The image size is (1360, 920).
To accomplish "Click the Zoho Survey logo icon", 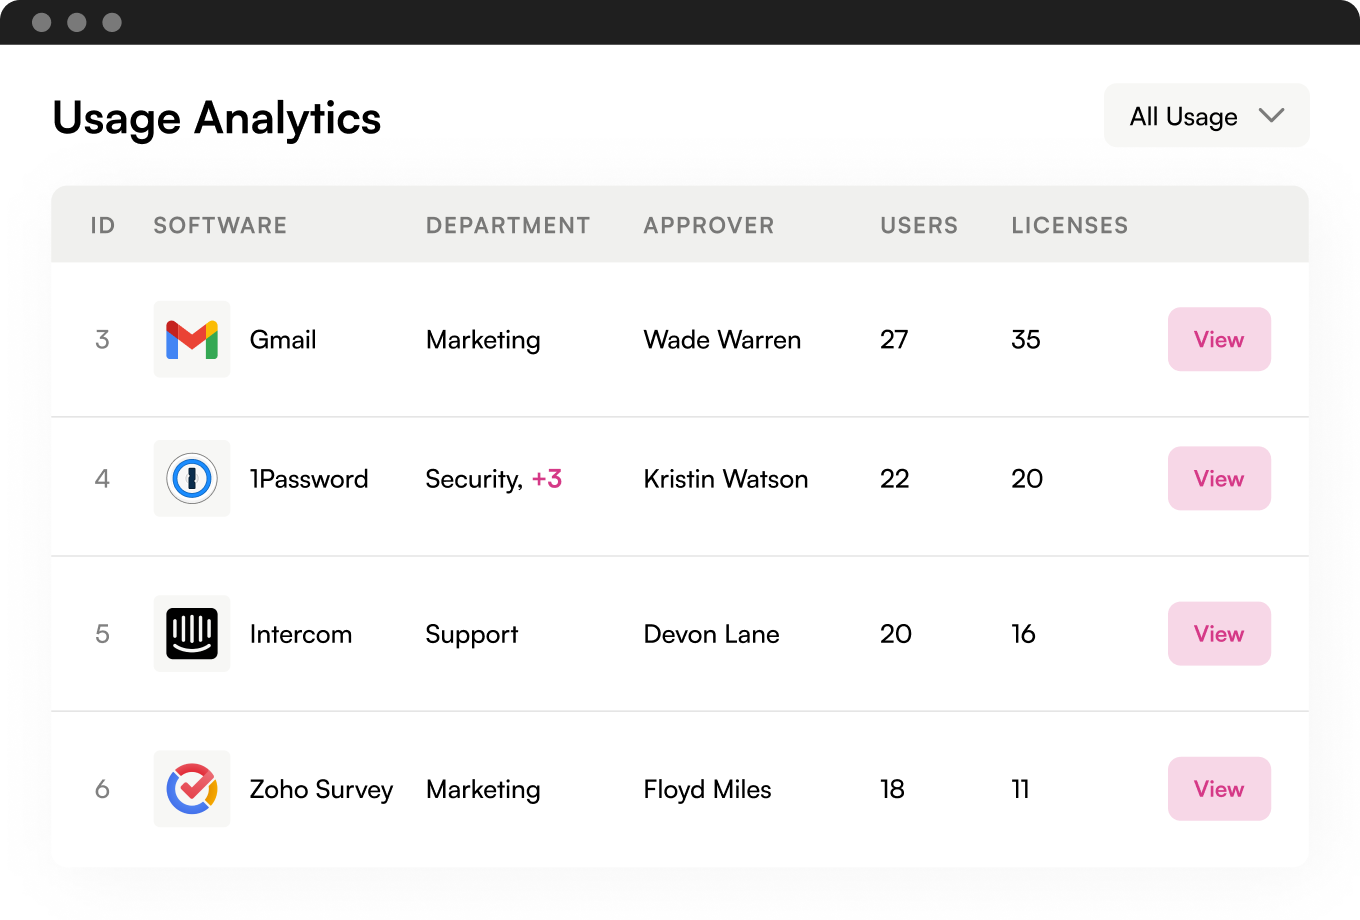I will click(191, 789).
